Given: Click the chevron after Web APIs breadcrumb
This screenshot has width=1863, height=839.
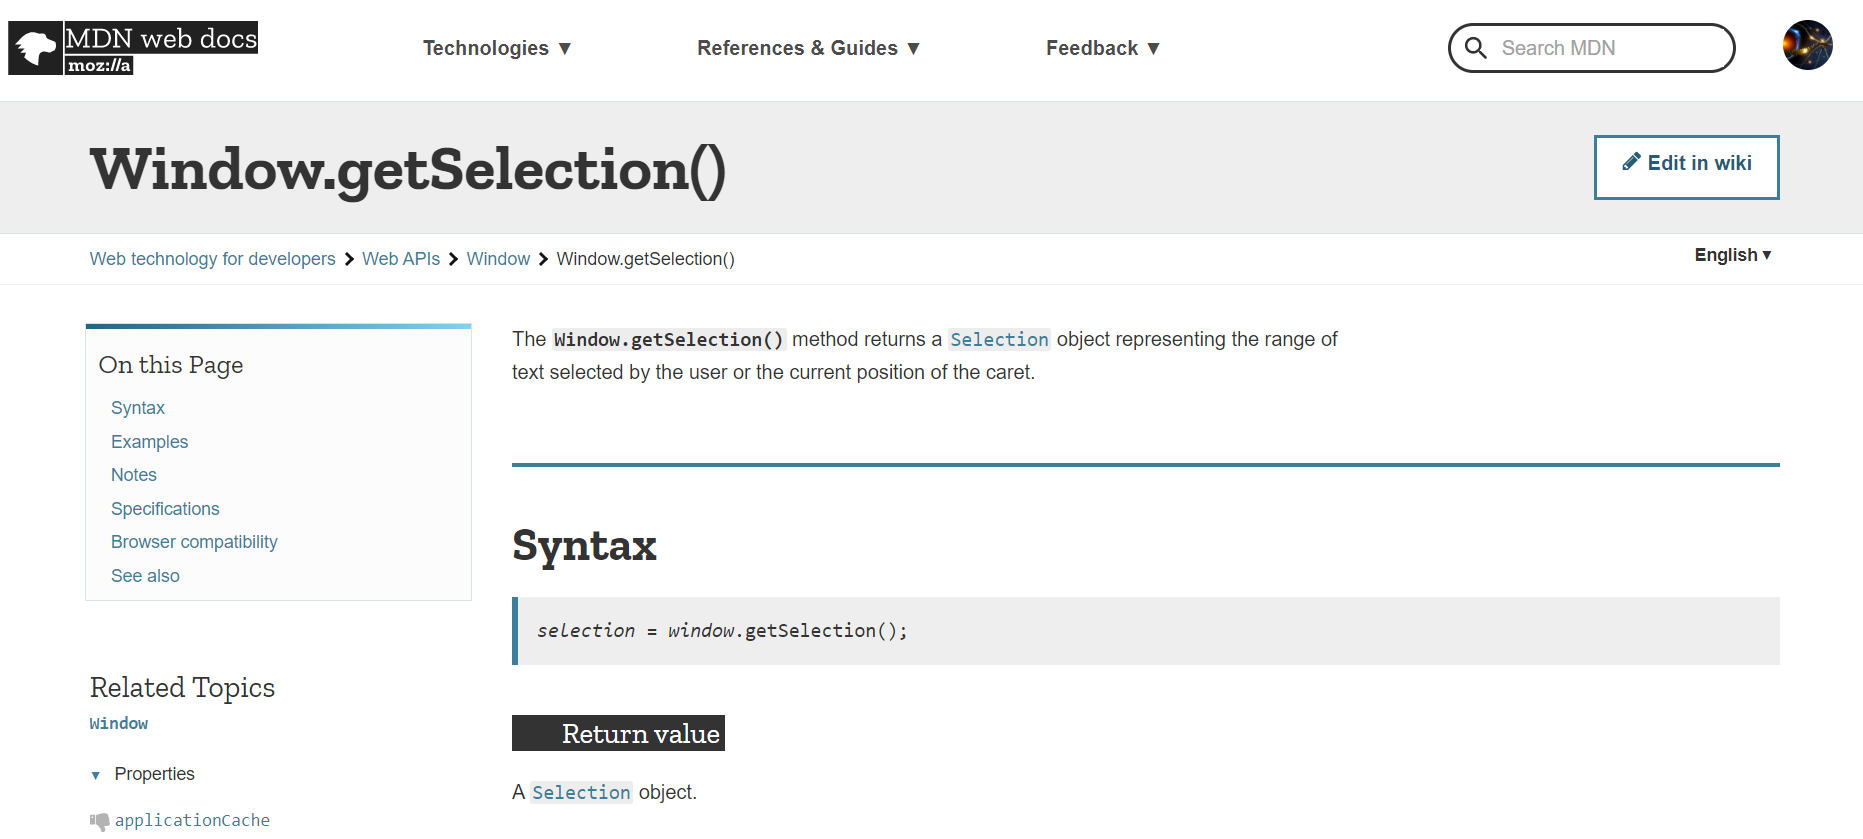Looking at the screenshot, I should tap(452, 258).
